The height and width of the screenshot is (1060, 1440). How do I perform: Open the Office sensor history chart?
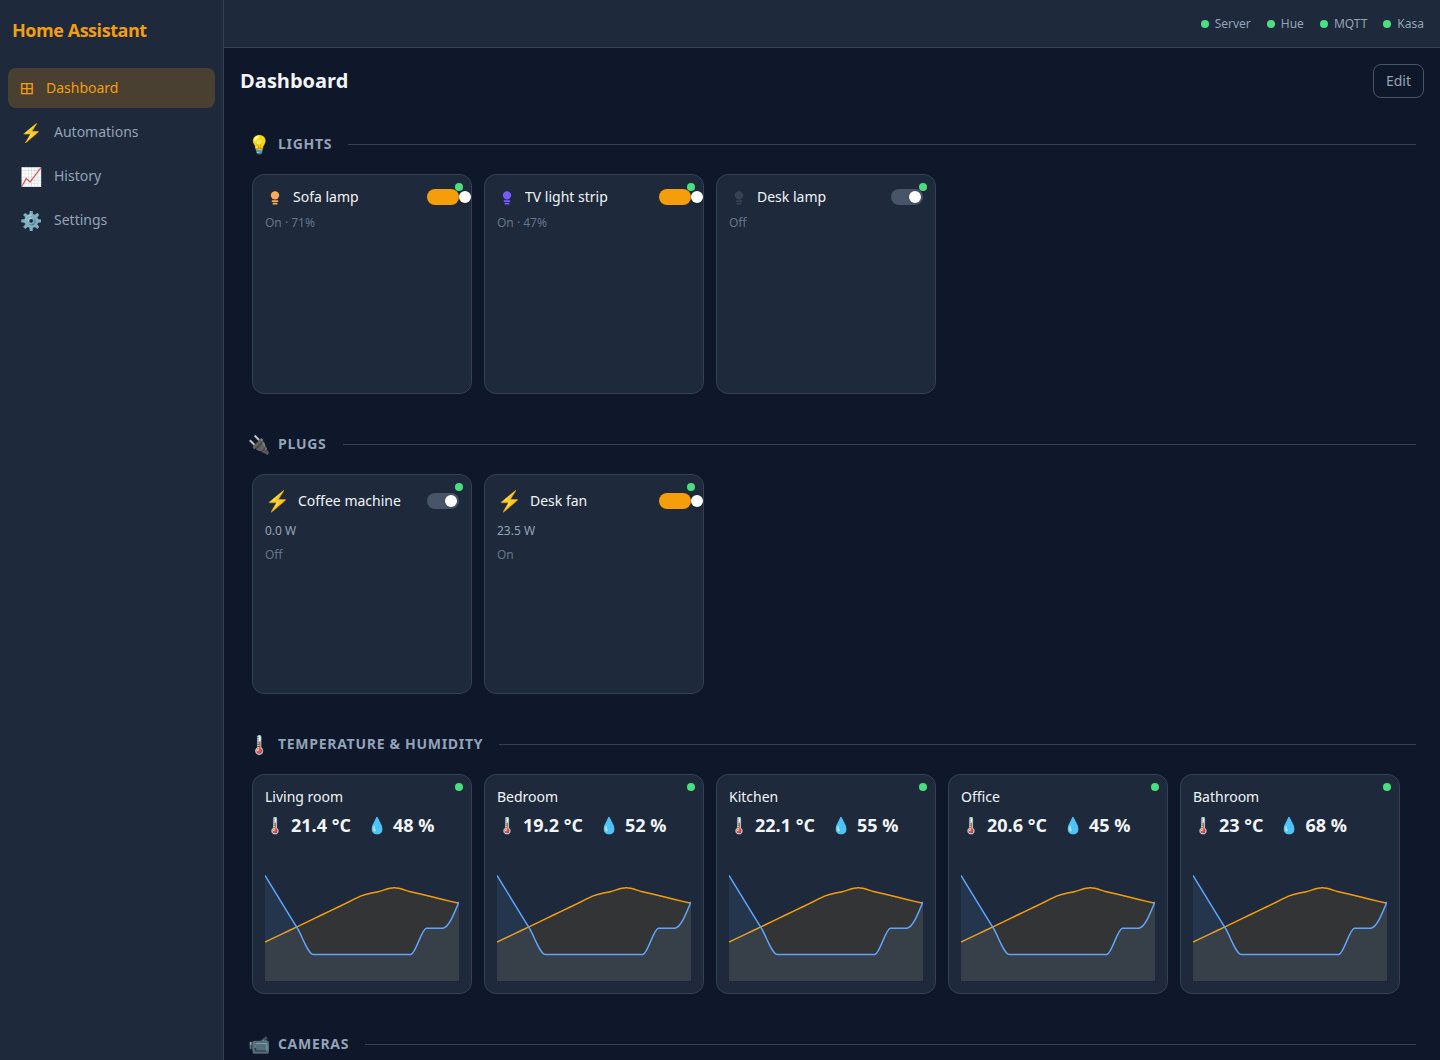point(1058,928)
